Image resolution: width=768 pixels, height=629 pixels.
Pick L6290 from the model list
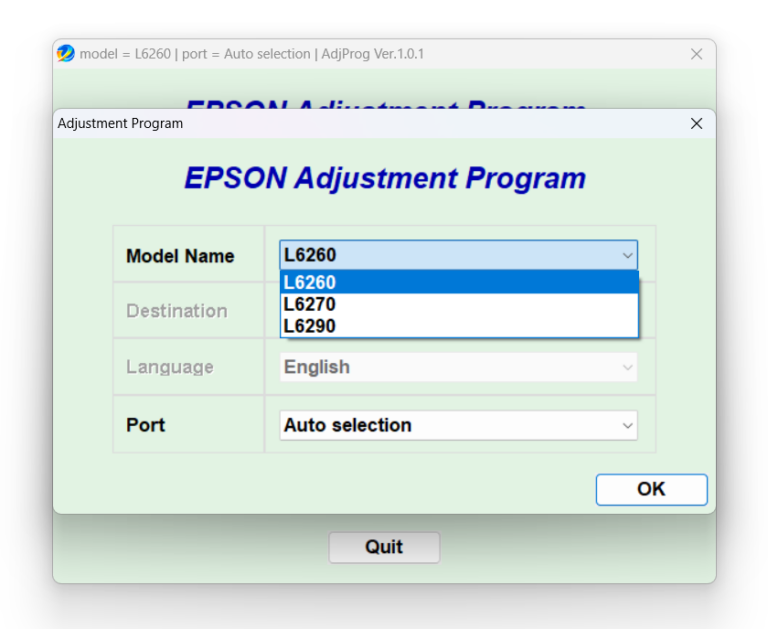coord(459,326)
